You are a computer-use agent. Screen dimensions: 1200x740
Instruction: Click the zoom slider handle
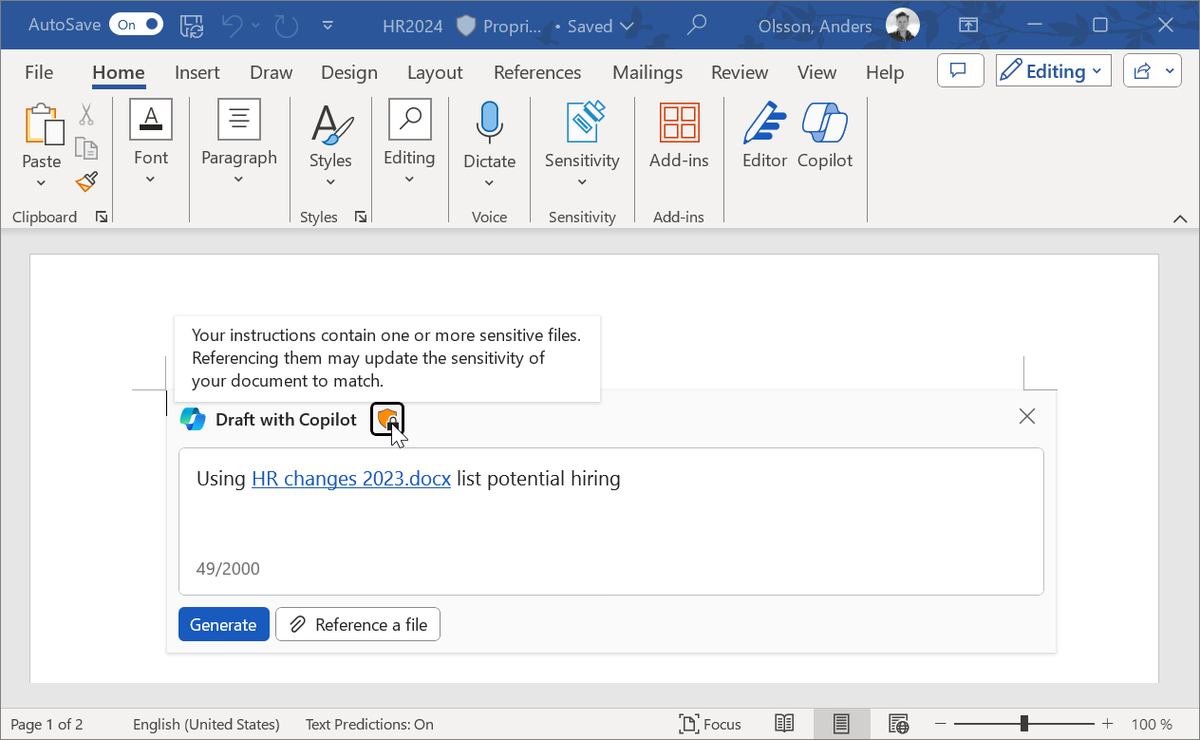(x=1023, y=723)
